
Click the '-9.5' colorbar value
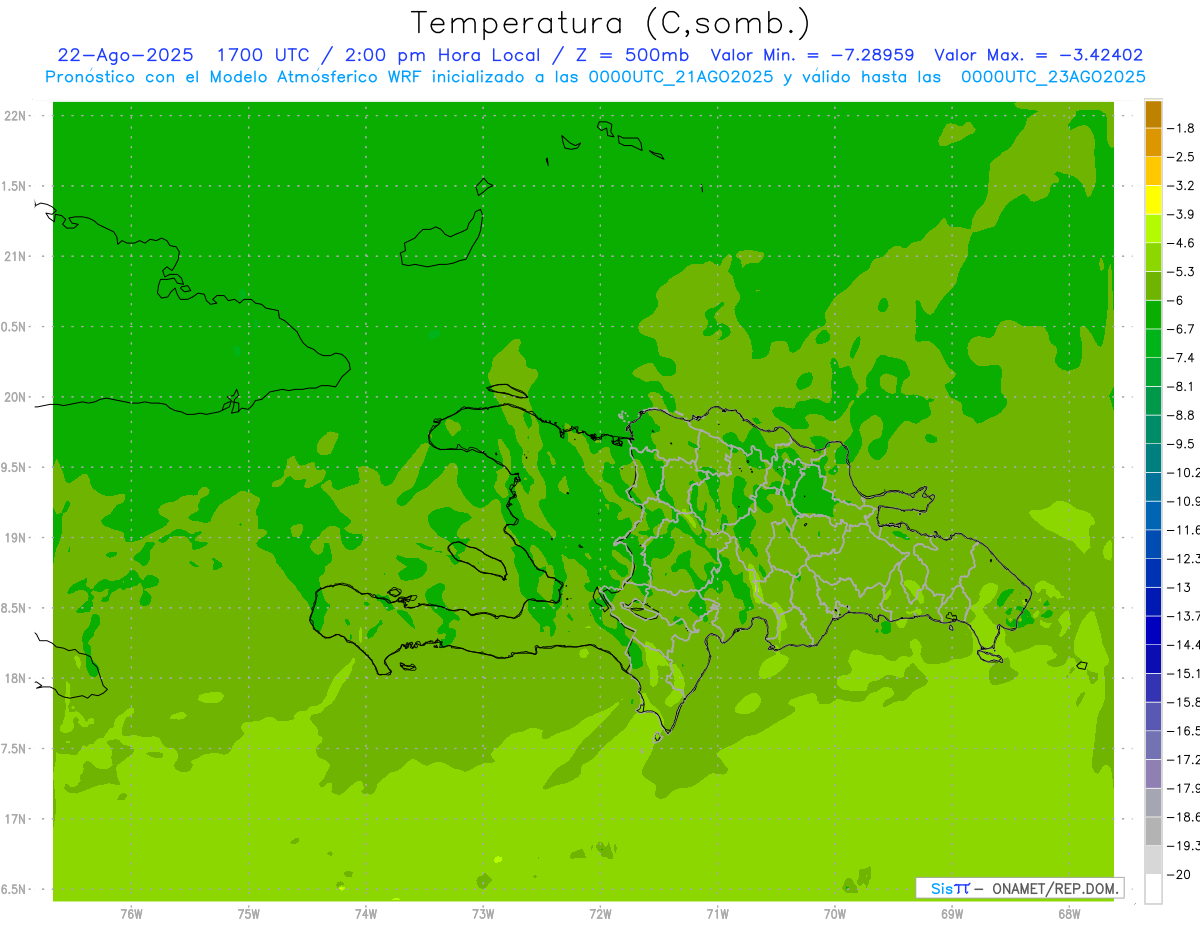[1182, 444]
